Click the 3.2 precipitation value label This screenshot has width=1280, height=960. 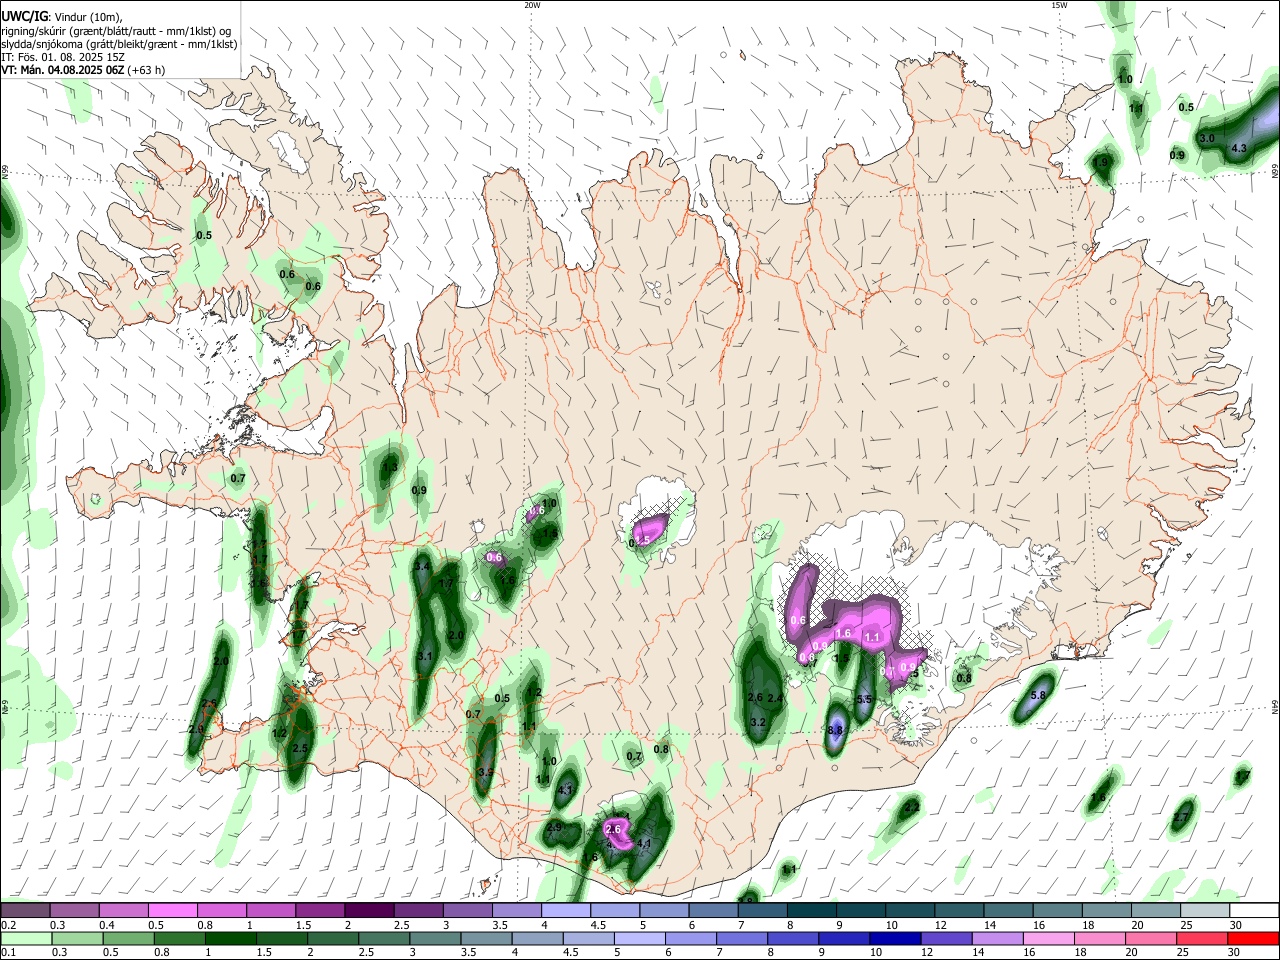click(x=757, y=722)
